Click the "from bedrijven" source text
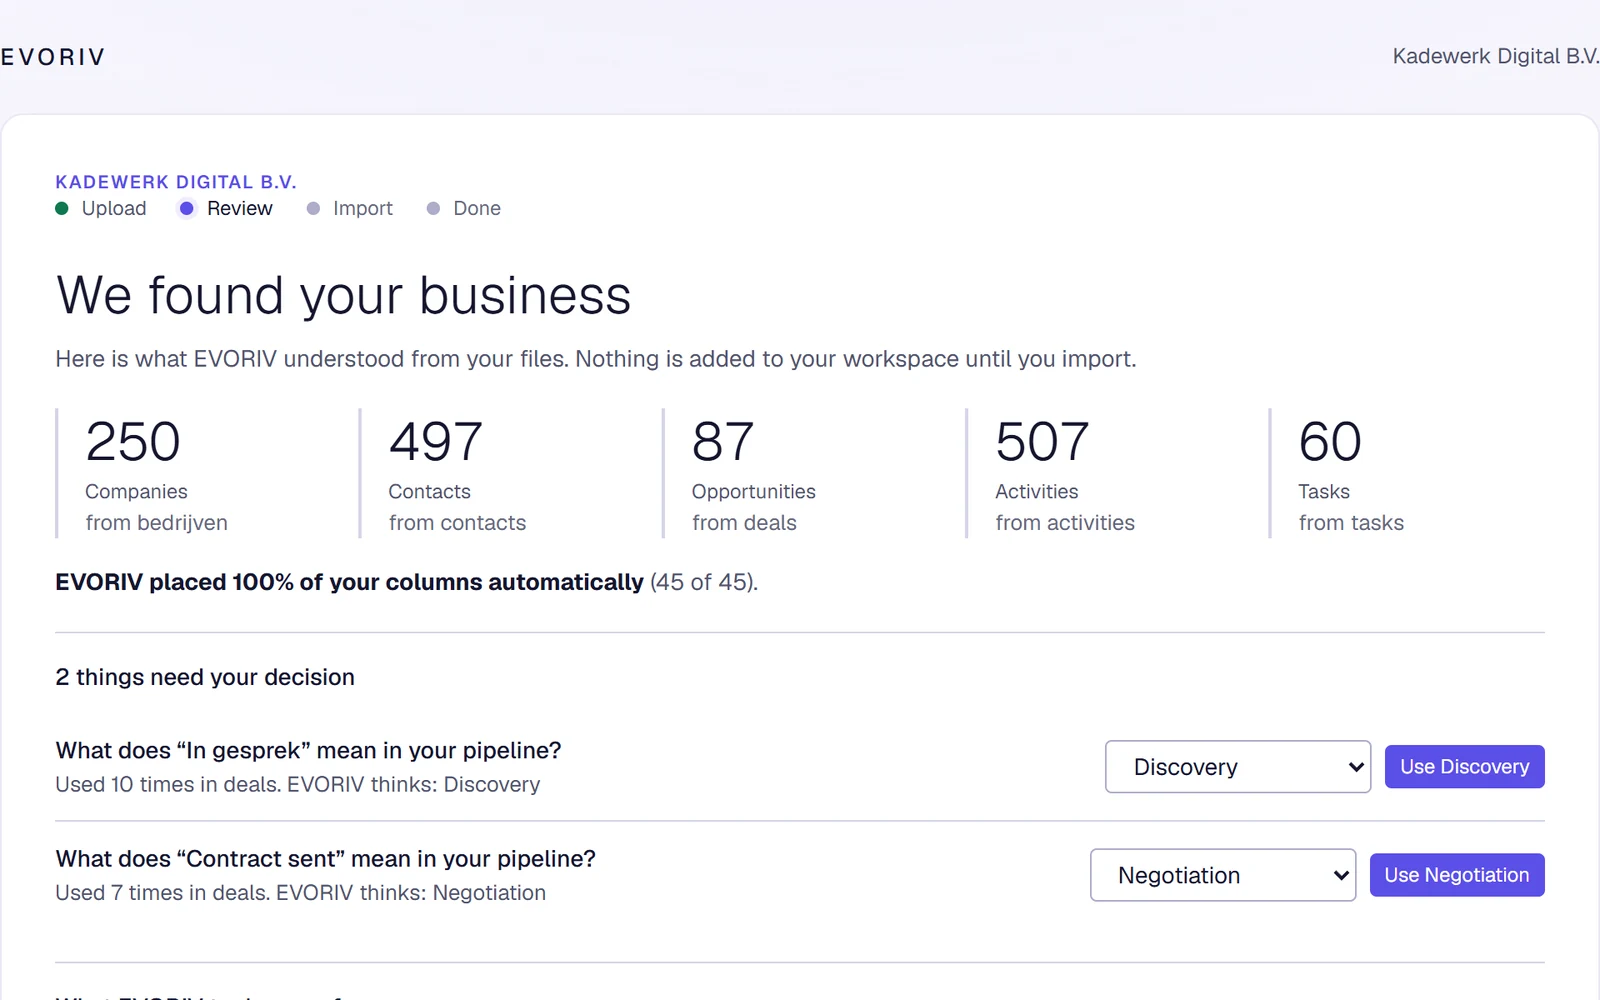Image resolution: width=1600 pixels, height=1000 pixels. tap(157, 523)
